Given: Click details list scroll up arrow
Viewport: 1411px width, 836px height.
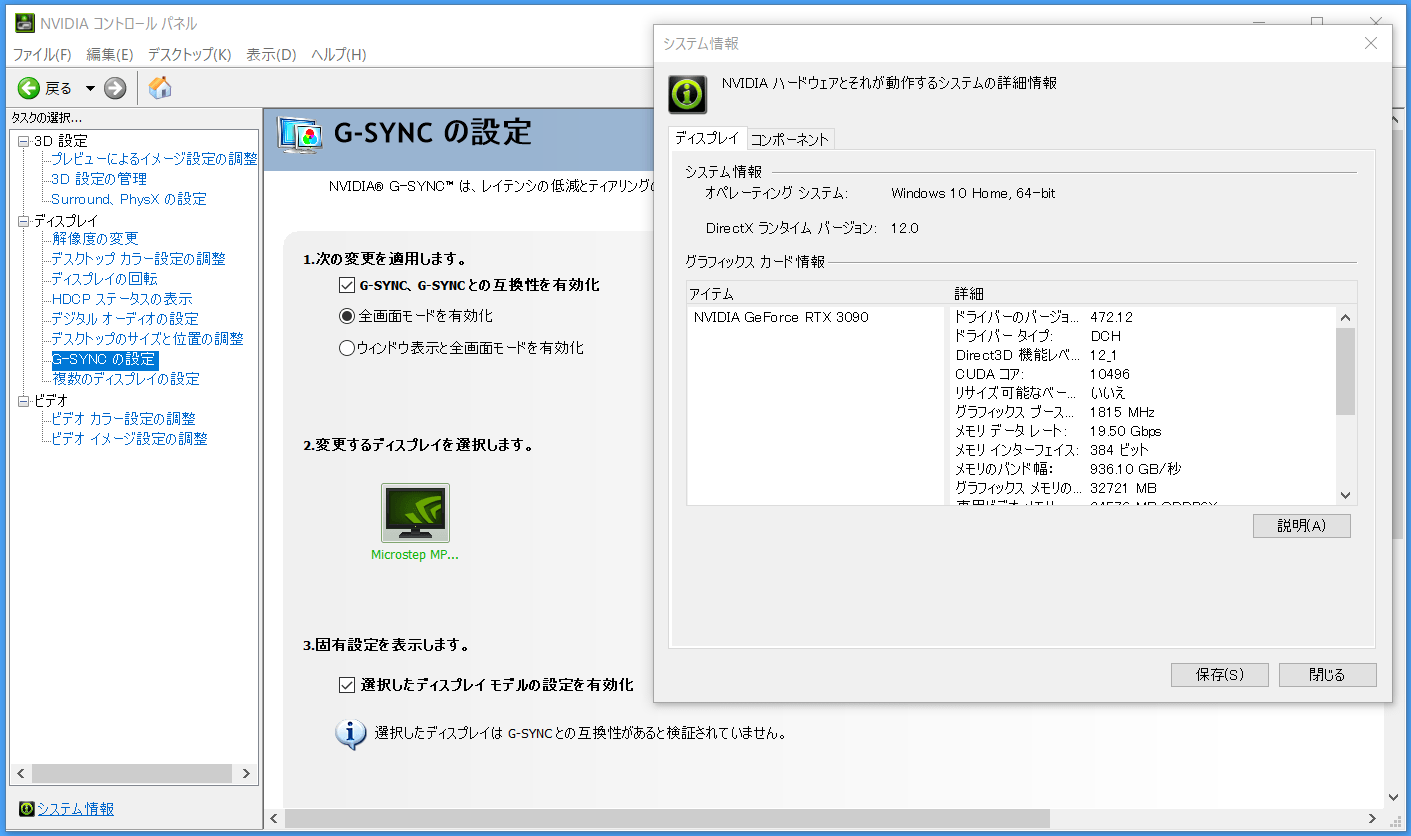Looking at the screenshot, I should tap(1345, 317).
